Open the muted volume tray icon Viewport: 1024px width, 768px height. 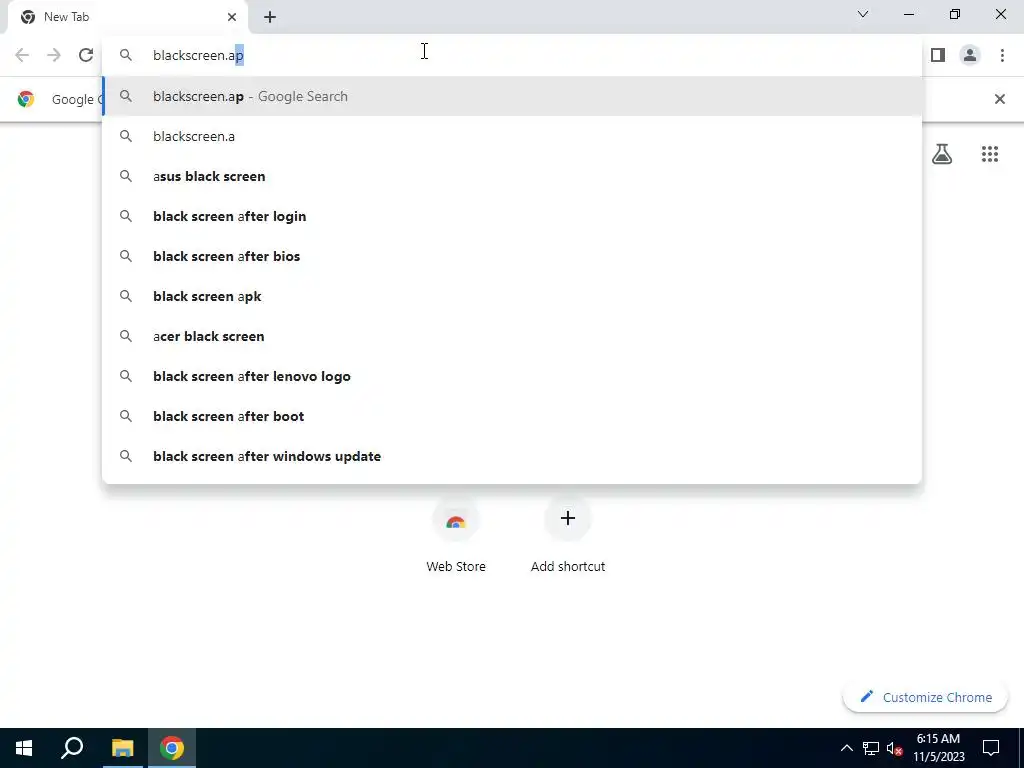(x=894, y=748)
